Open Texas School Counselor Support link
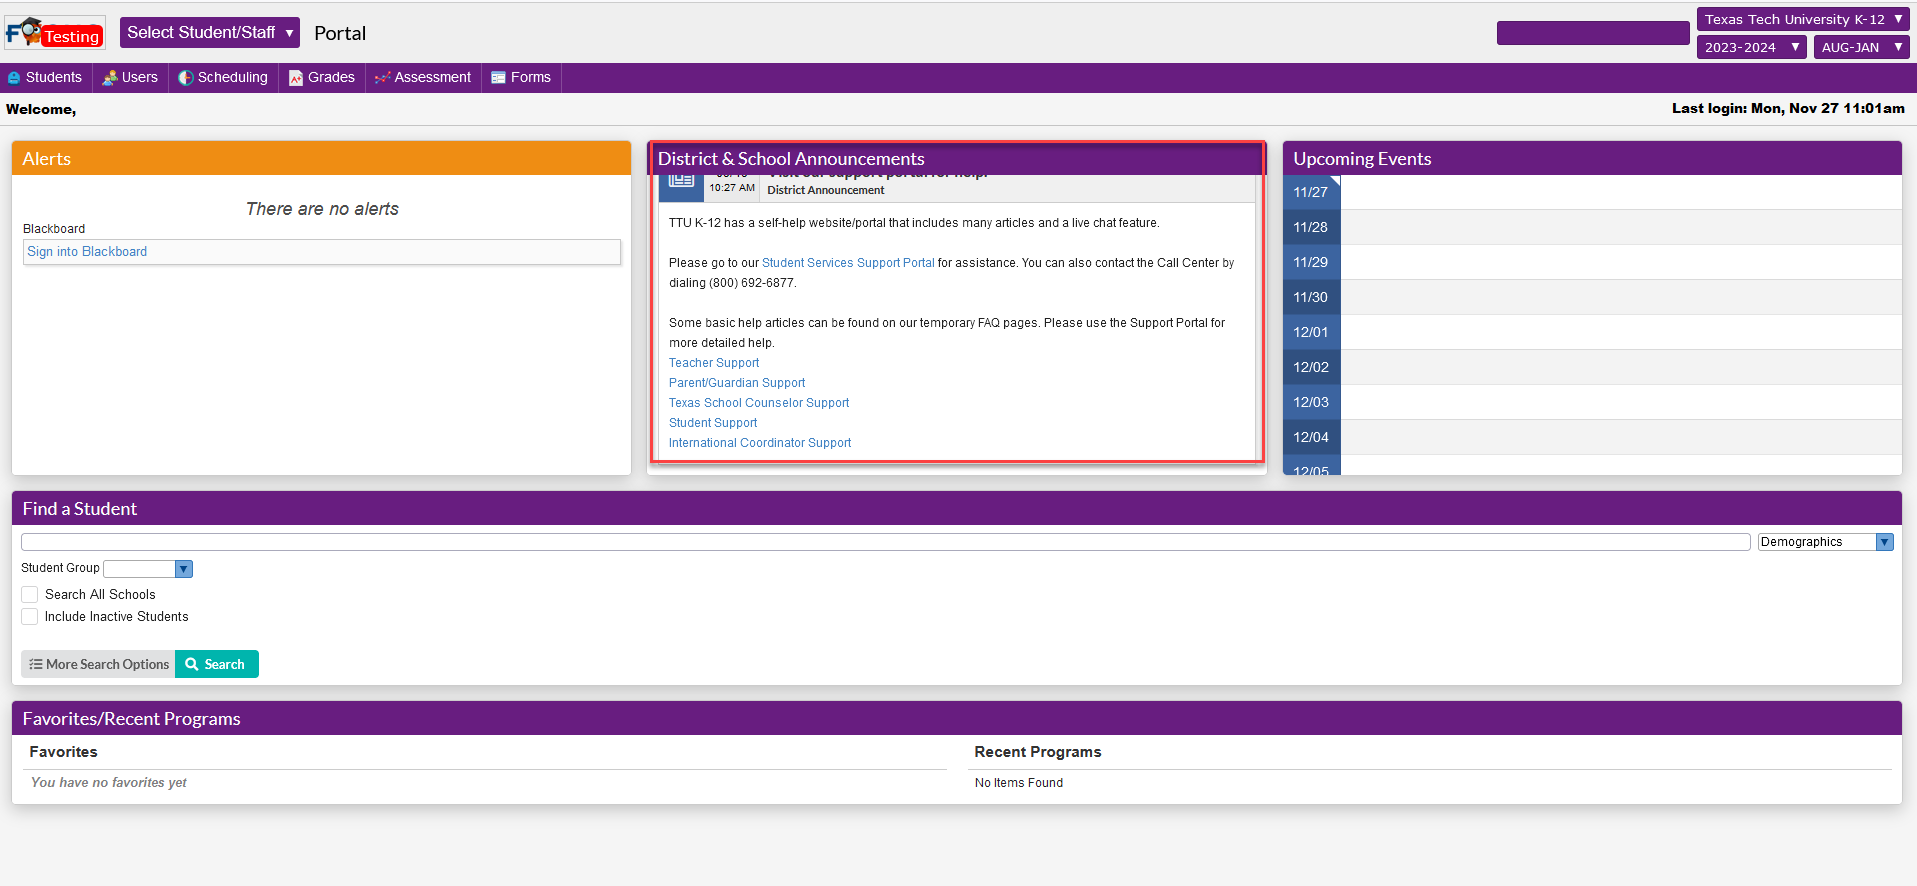 click(x=759, y=403)
